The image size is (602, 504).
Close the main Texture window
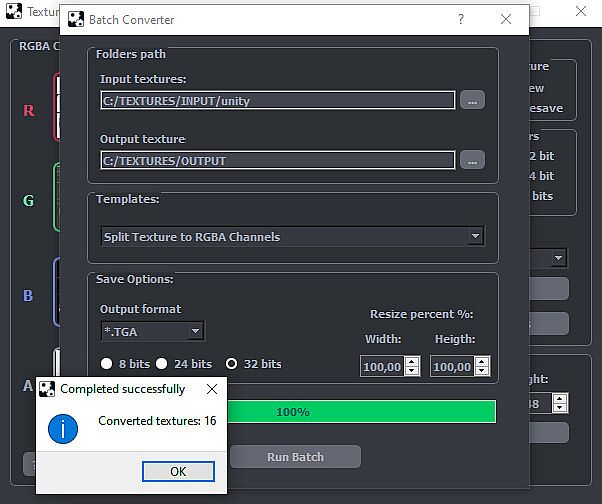point(581,11)
